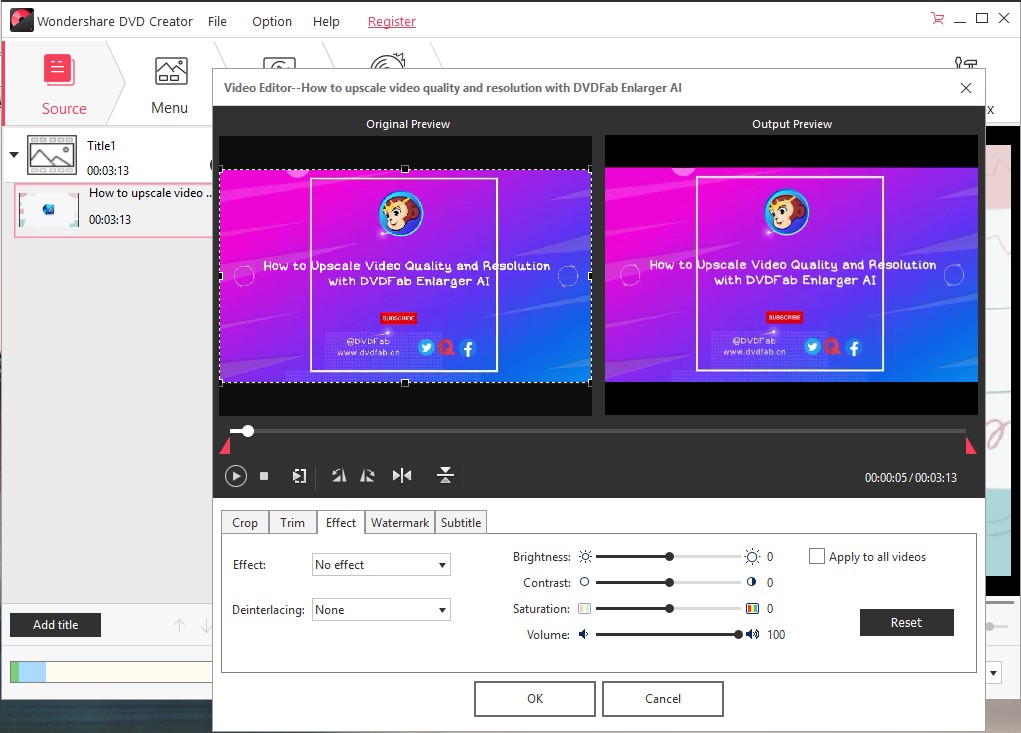The height and width of the screenshot is (733, 1021).
Task: Click the Reset button
Action: [906, 622]
